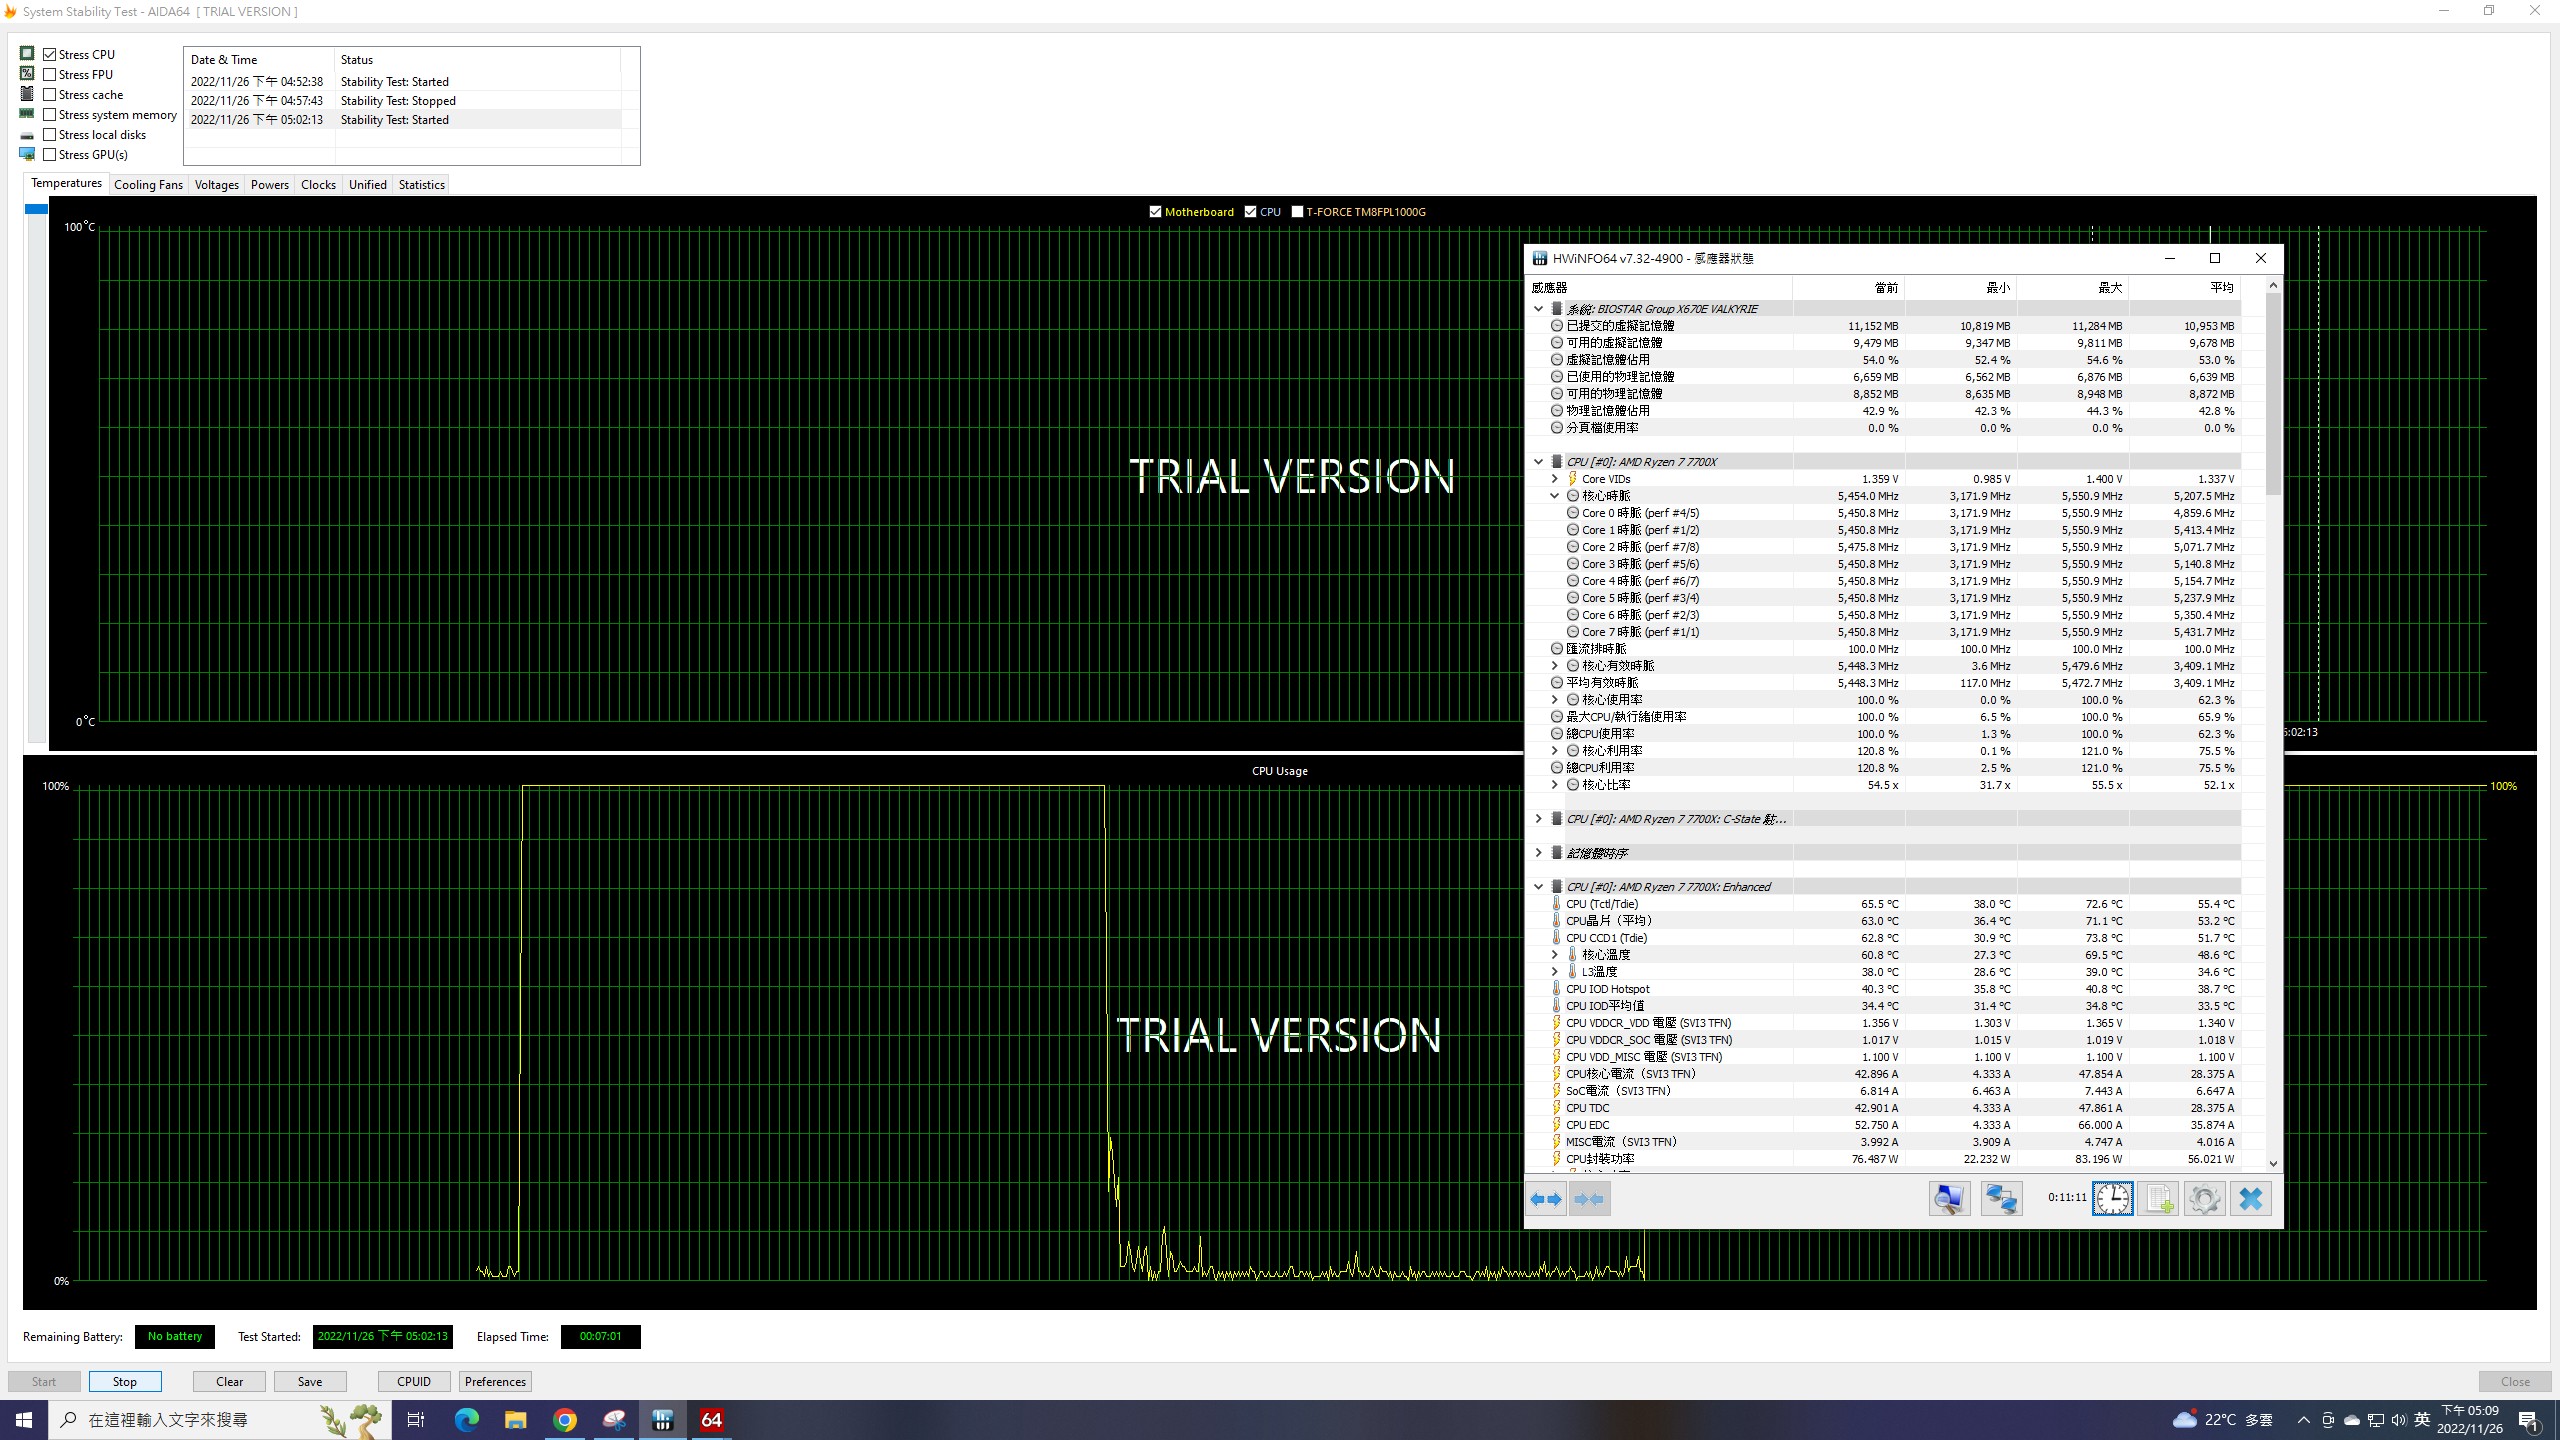
Task: Open File Explorer from the taskbar
Action: click(515, 1419)
